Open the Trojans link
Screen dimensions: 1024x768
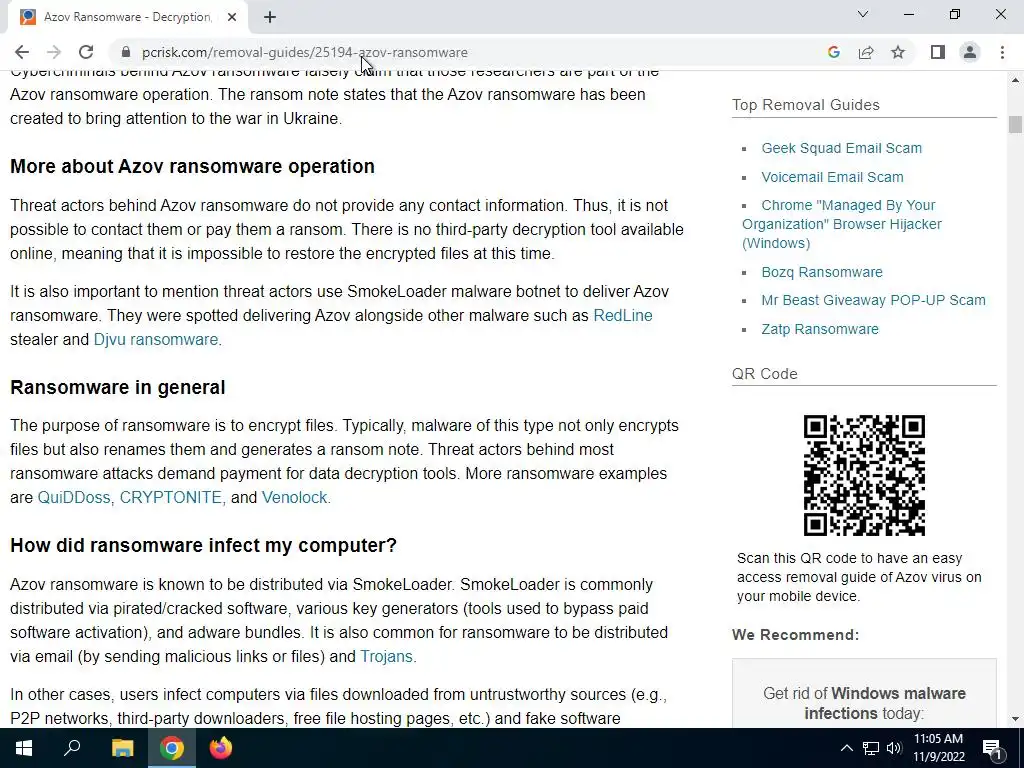point(386,656)
